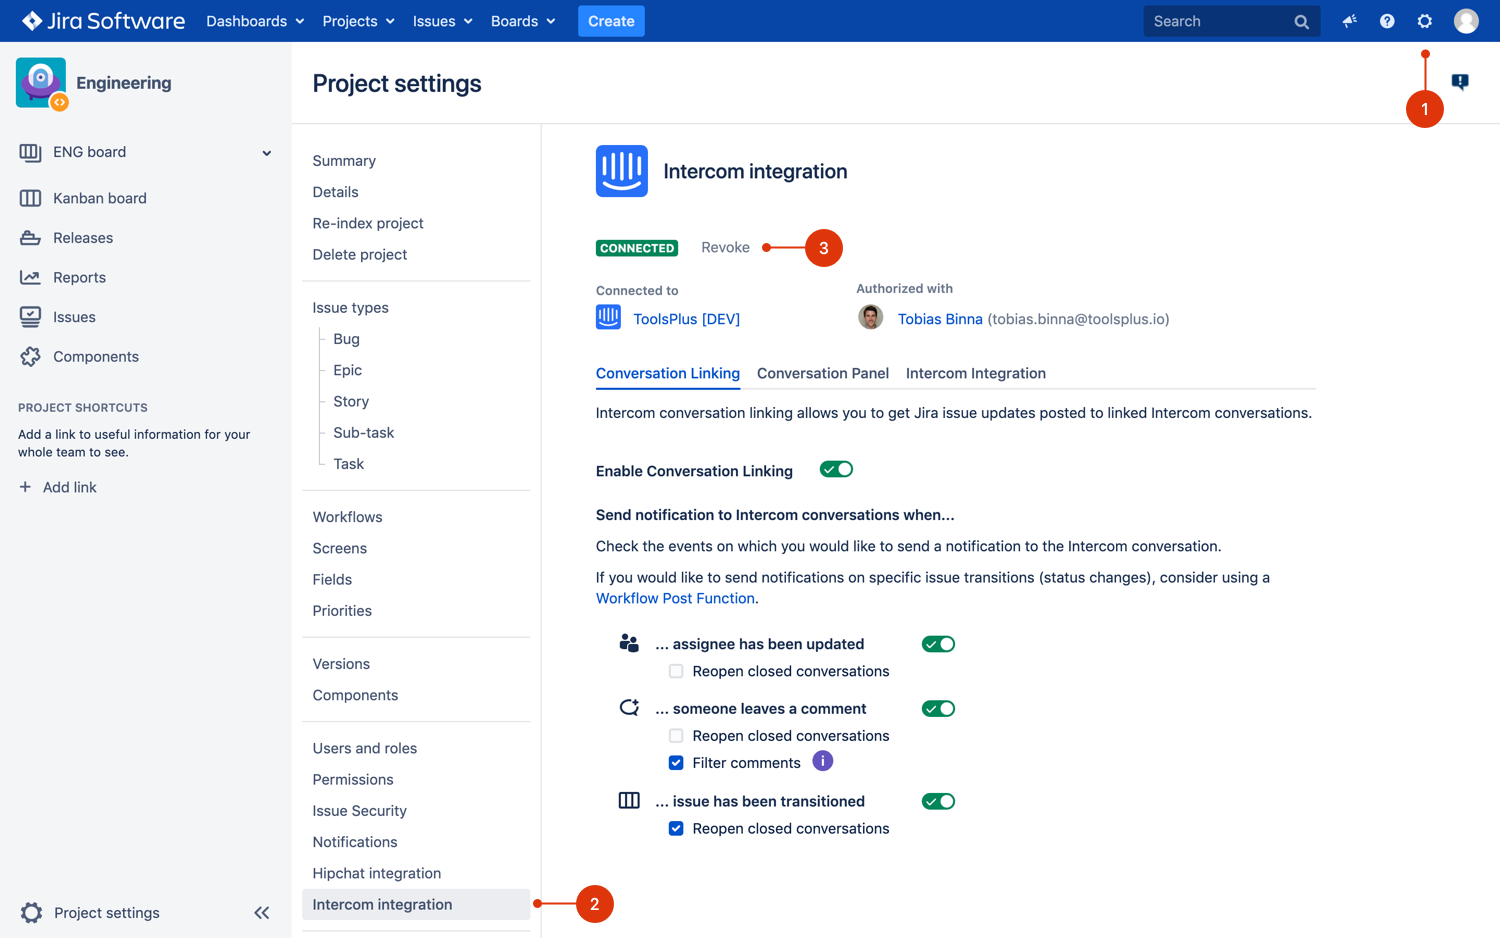Click the Releases ship icon in sidebar
Viewport: 1500px width, 938px height.
(x=30, y=238)
